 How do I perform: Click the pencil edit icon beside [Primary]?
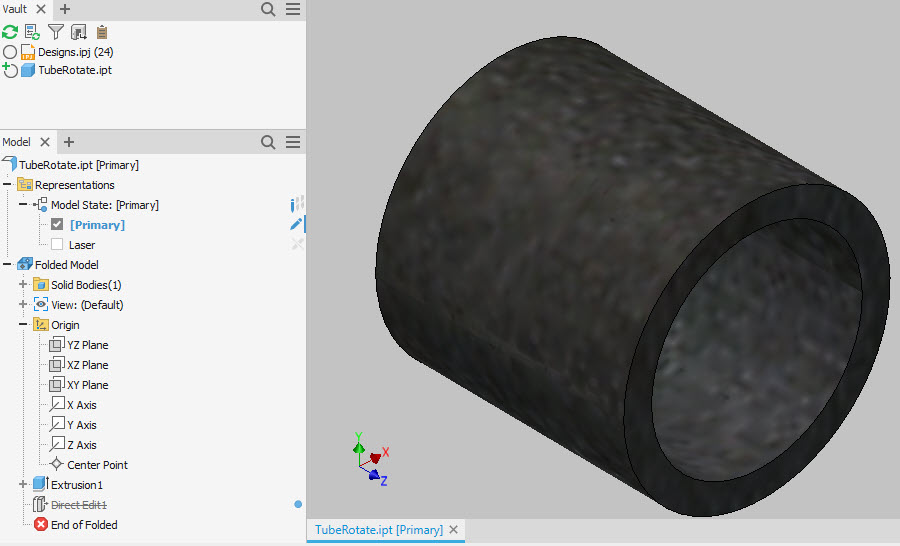[296, 224]
